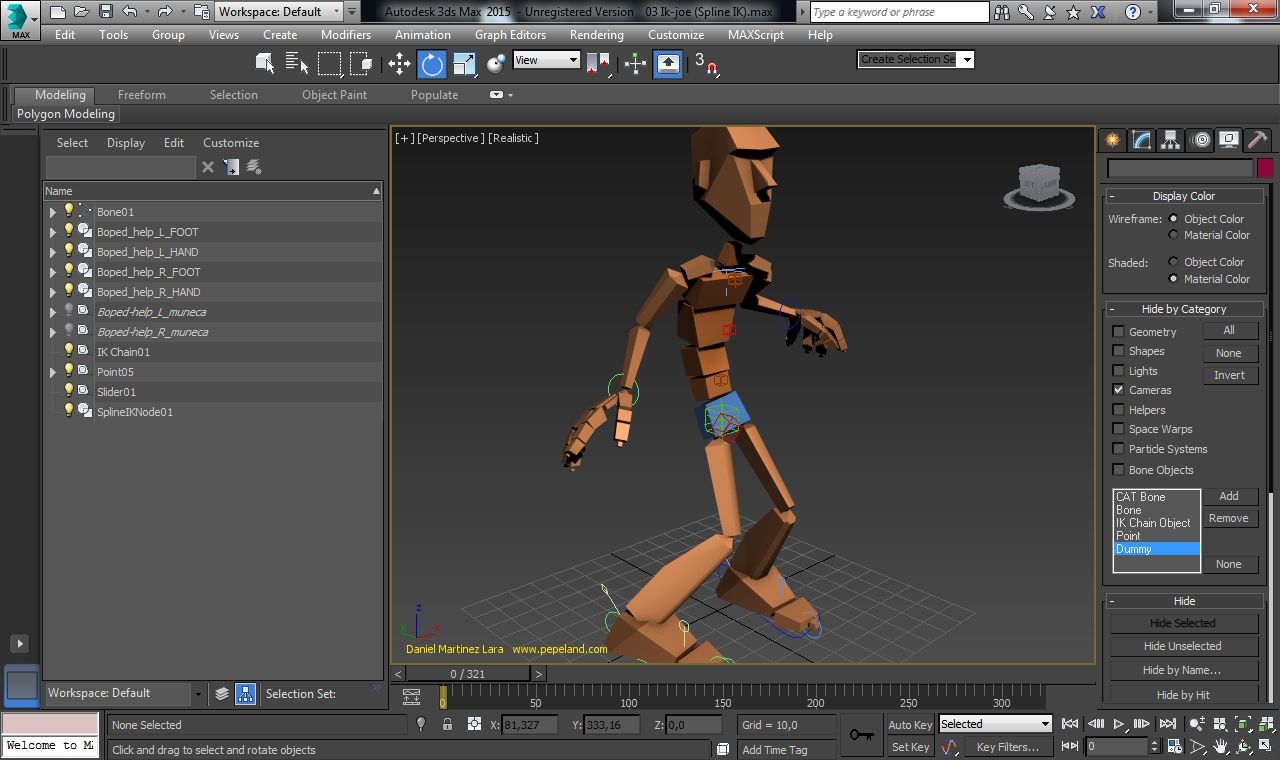The height and width of the screenshot is (760, 1280).
Task: Open the Modify command panel tab
Action: [1141, 140]
